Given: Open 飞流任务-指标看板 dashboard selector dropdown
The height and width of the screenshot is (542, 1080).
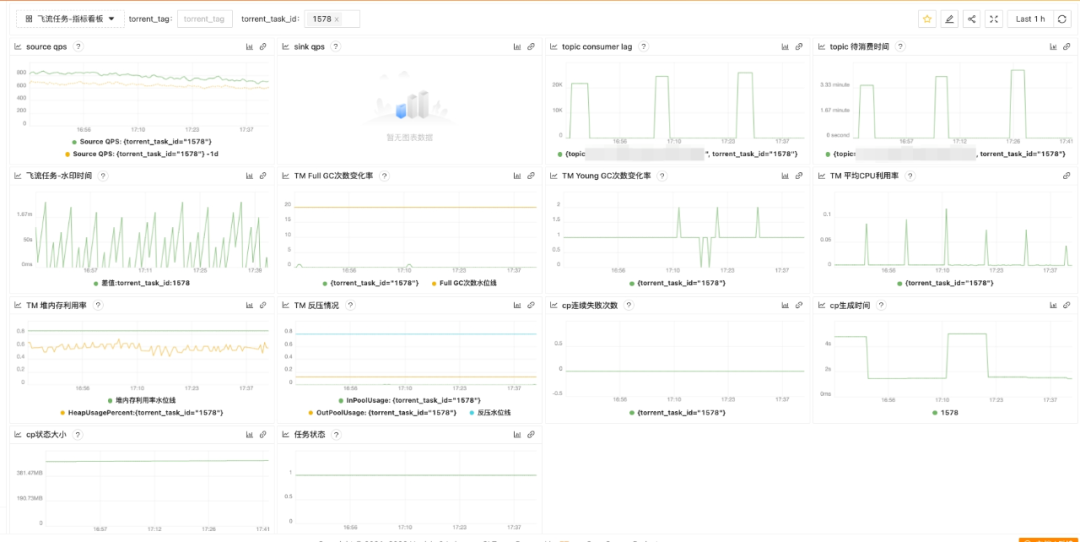Looking at the screenshot, I should [x=70, y=19].
